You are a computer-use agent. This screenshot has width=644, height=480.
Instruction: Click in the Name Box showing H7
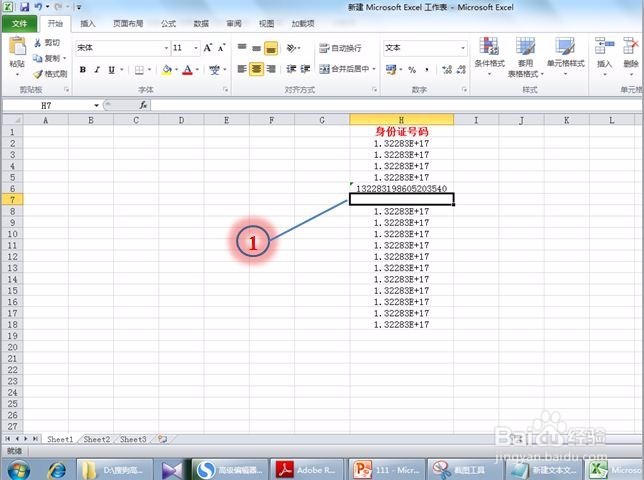tap(47, 106)
